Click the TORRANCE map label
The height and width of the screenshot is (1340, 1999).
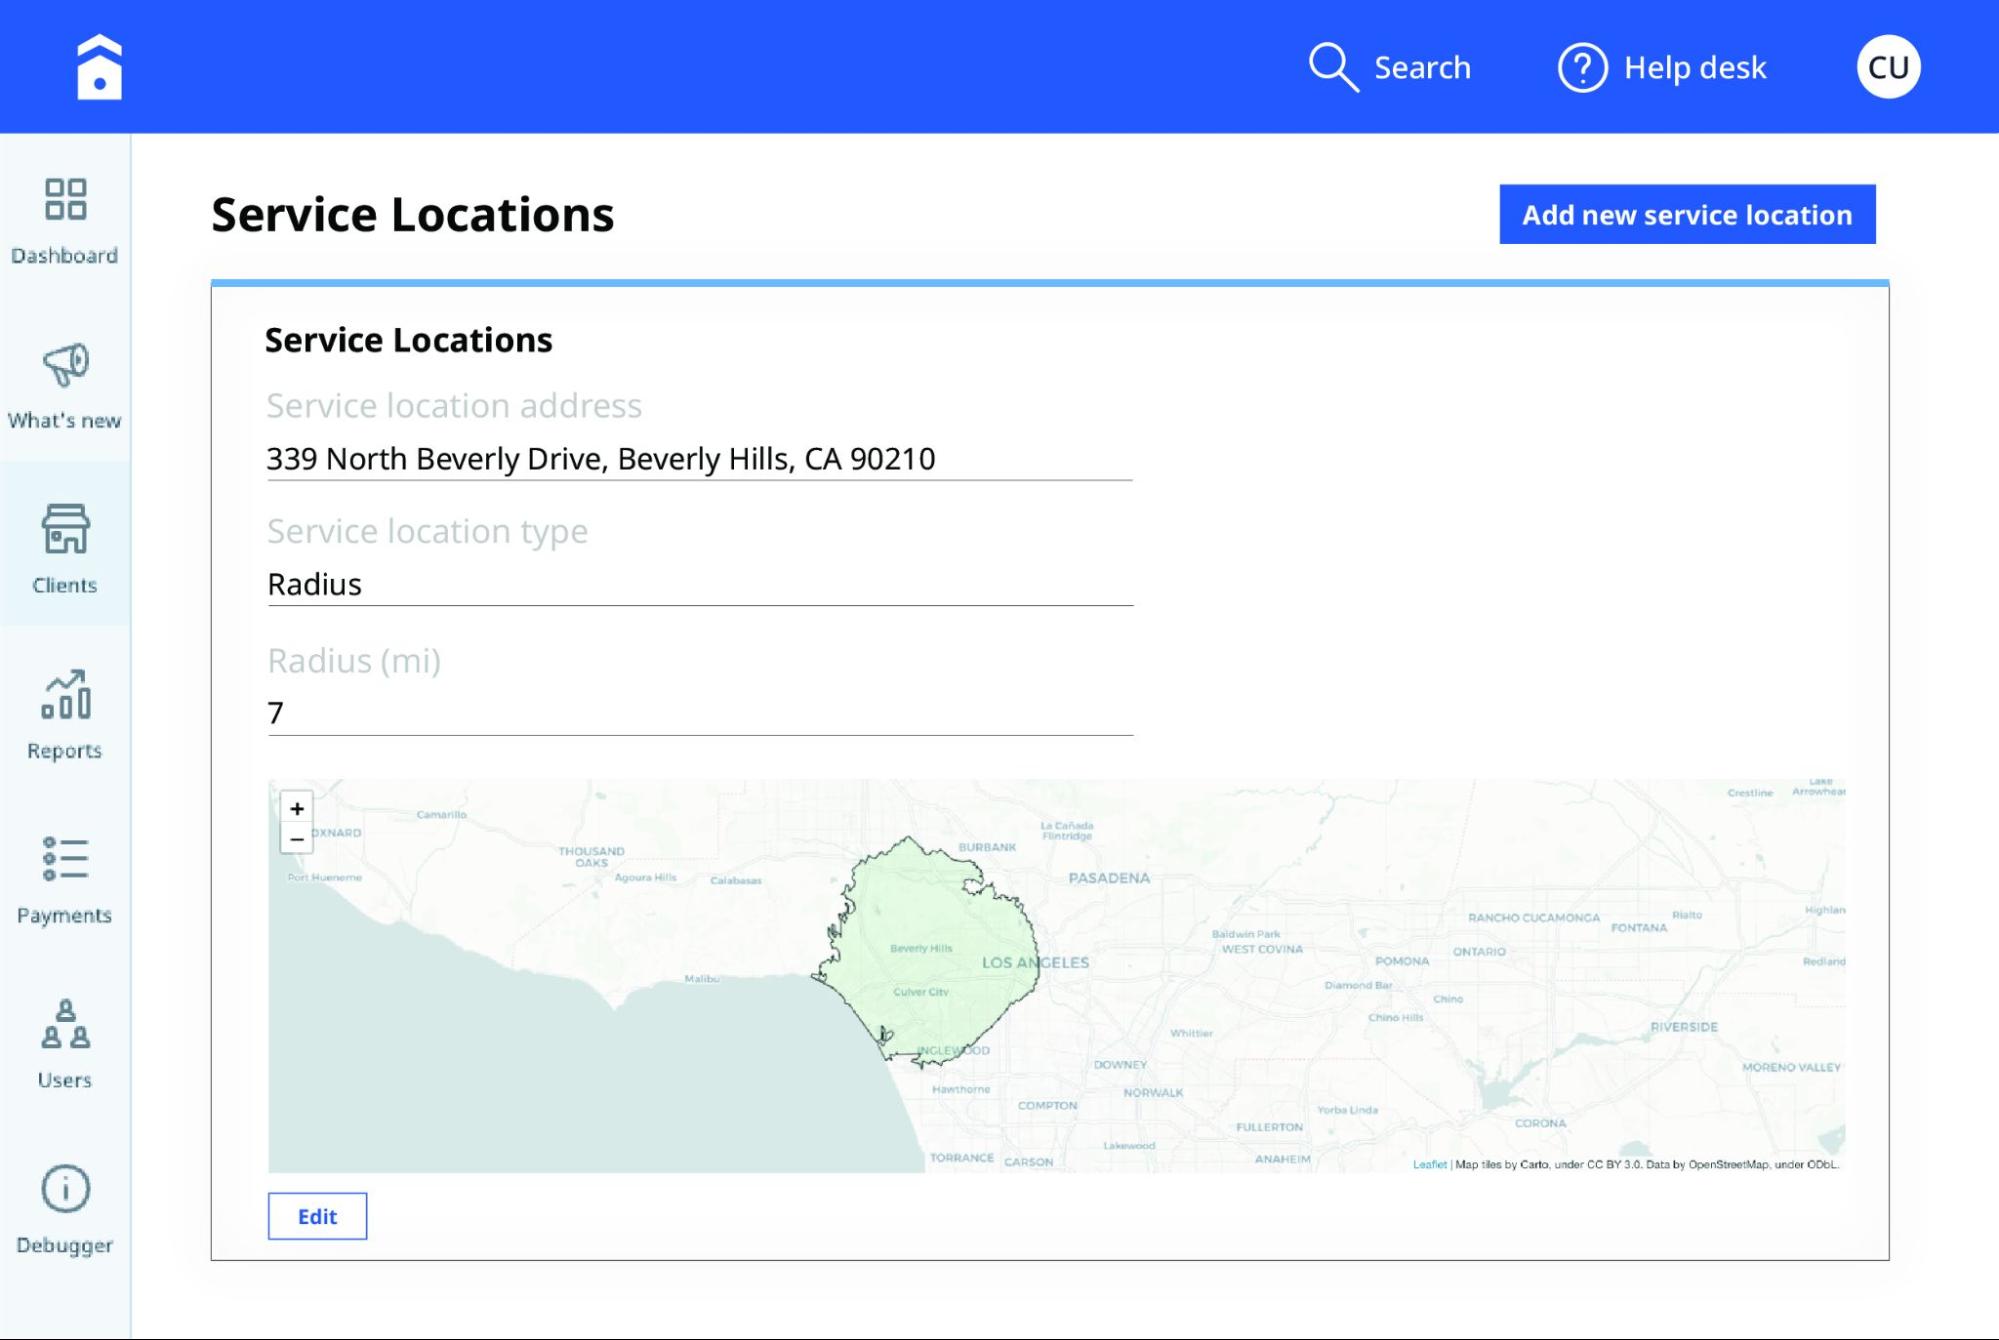tap(962, 1158)
